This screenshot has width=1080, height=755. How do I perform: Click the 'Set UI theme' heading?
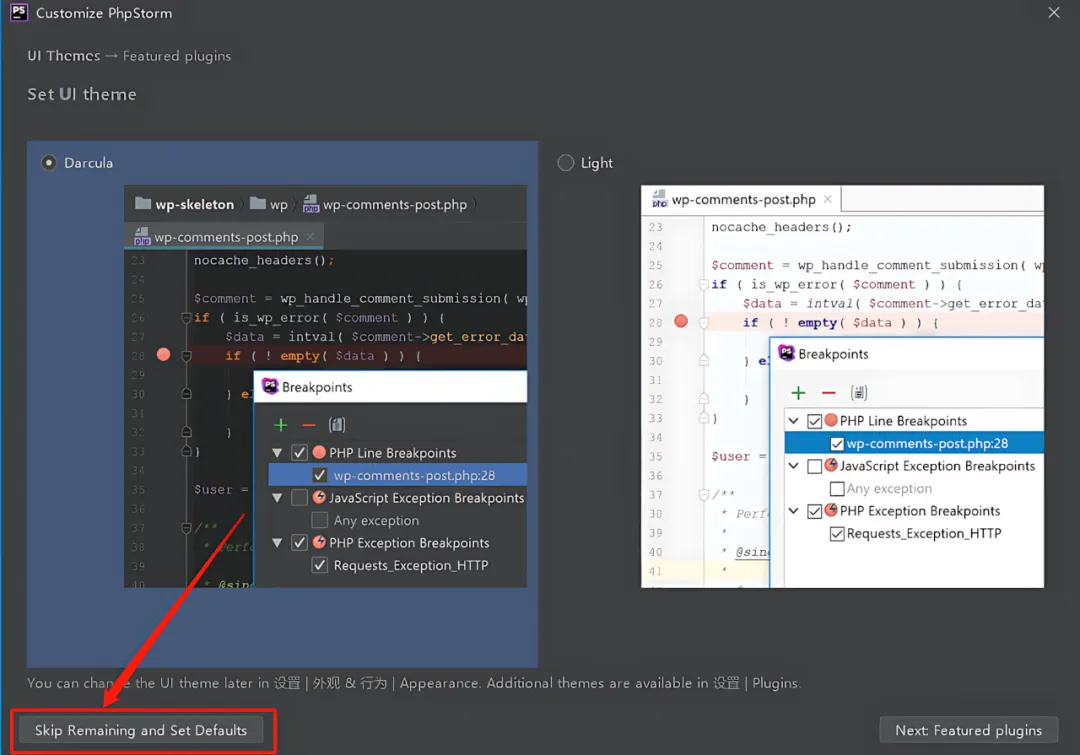pyautogui.click(x=82, y=94)
